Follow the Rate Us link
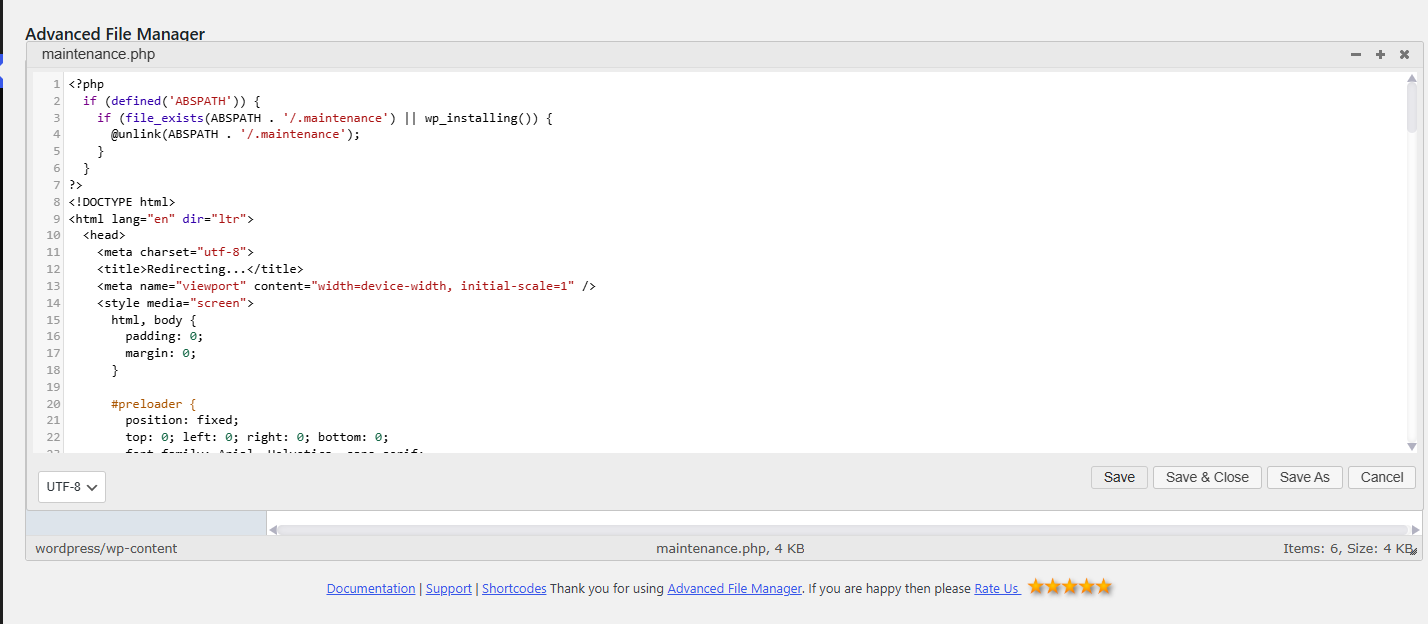This screenshot has width=1428, height=624. point(996,589)
